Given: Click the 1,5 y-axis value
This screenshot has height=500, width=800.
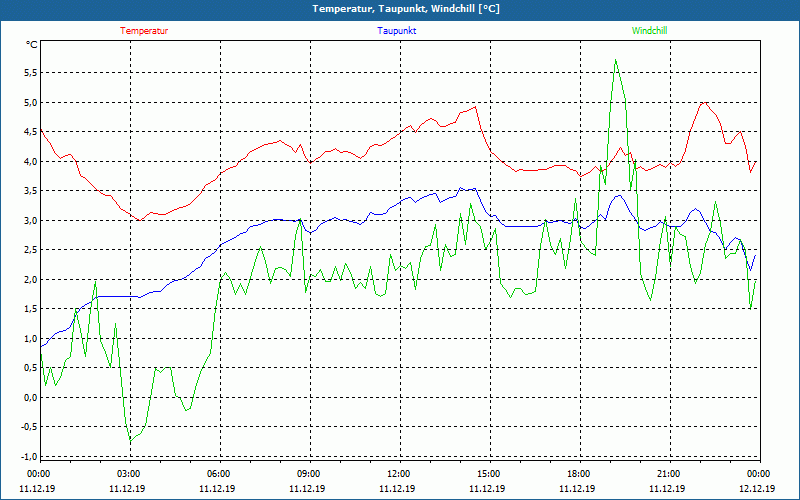Looking at the screenshot, I should pos(31,309).
